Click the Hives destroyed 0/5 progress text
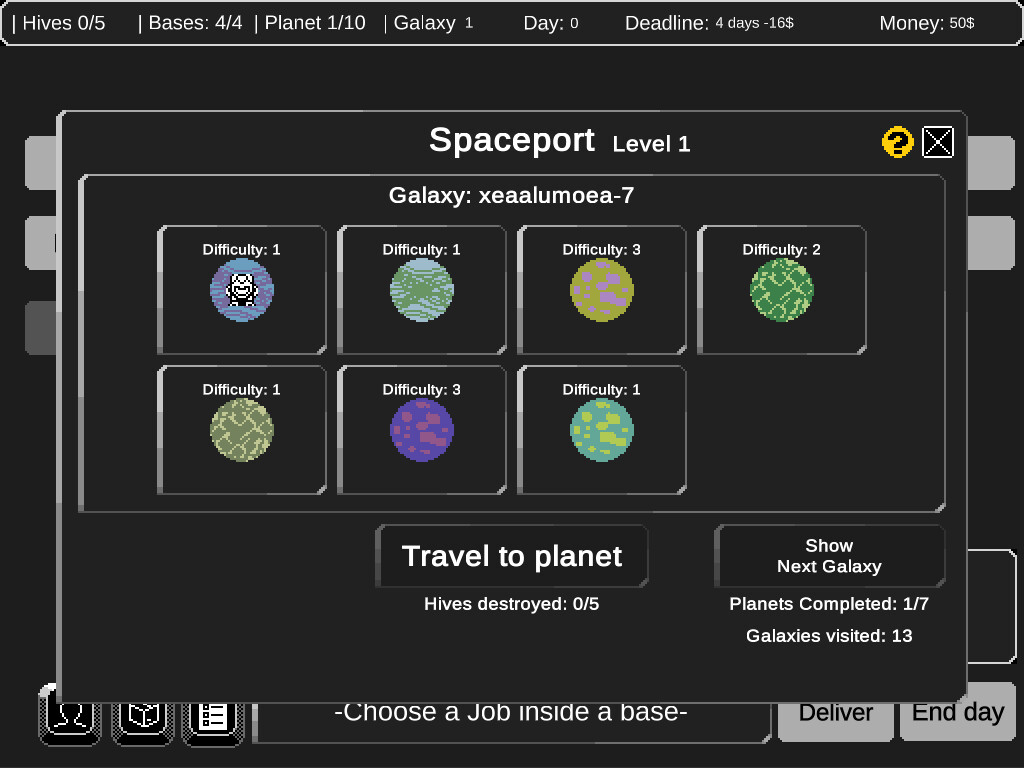The width and height of the screenshot is (1024, 768). pyautogui.click(x=512, y=604)
